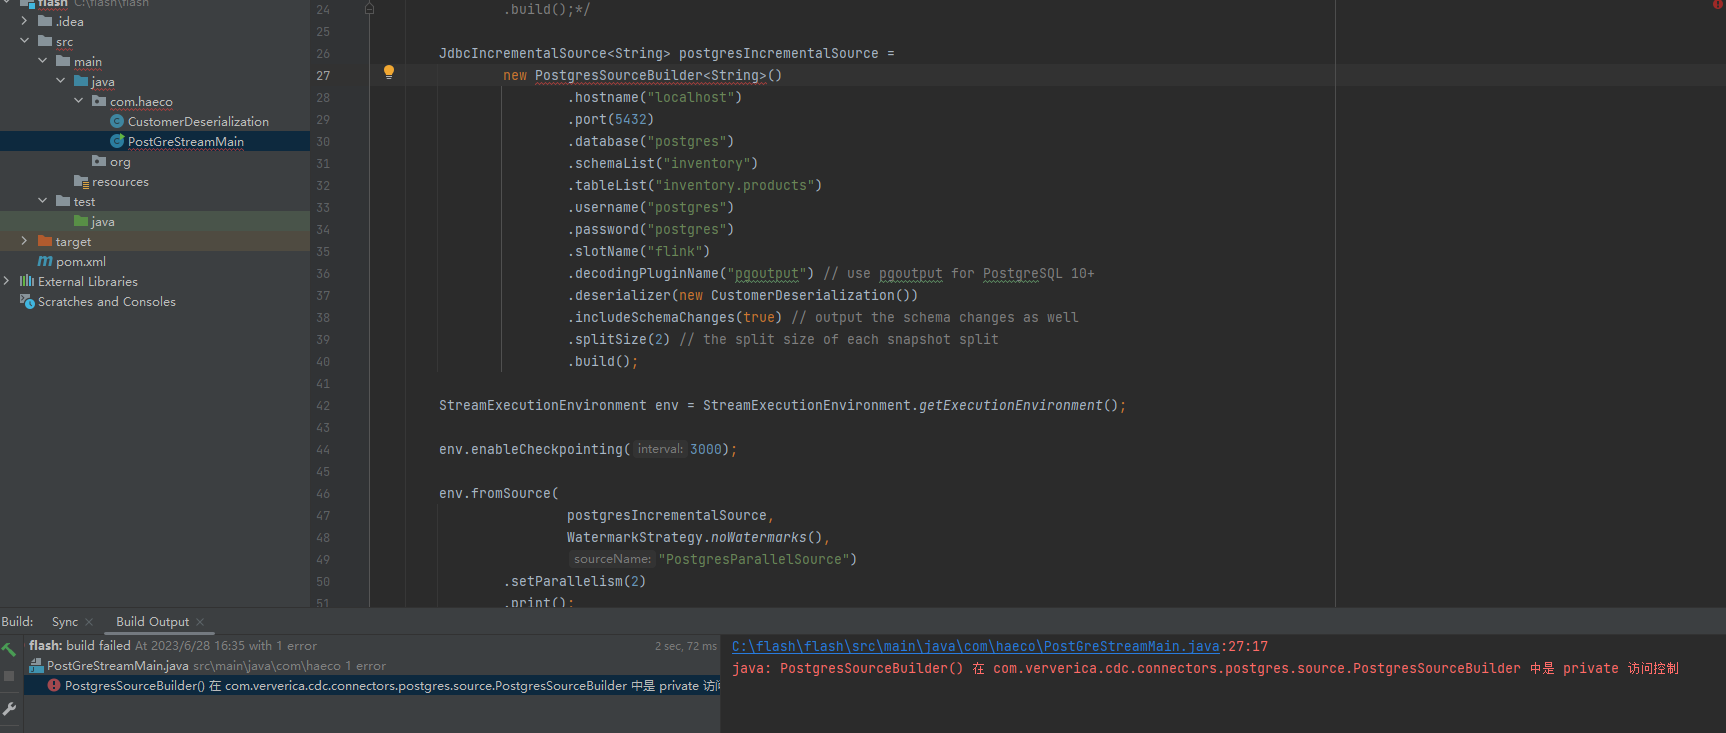1726x733 pixels.
Task: Collapse the java folder under main
Action: coord(60,81)
